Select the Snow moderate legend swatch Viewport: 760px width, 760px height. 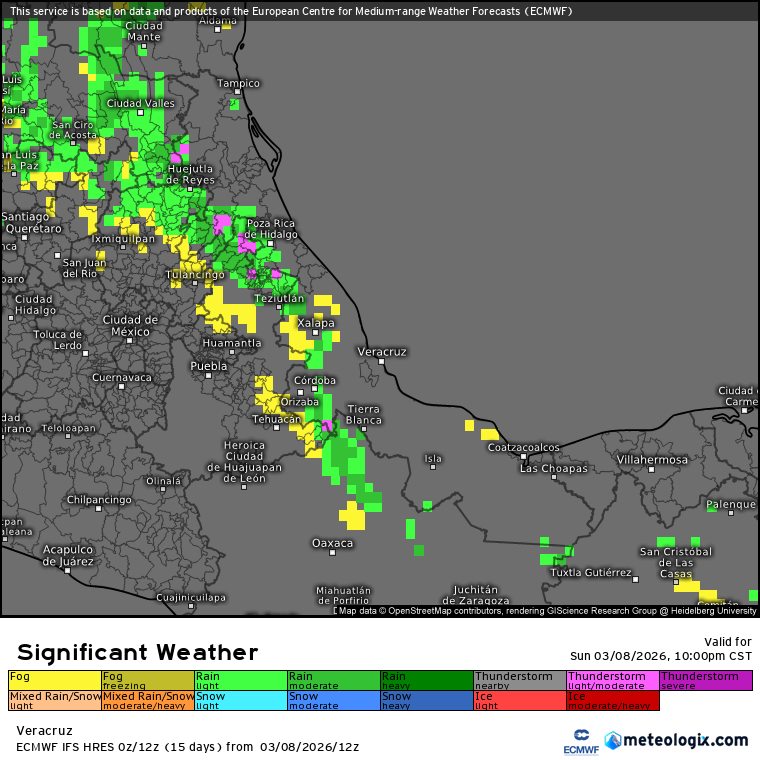coord(334,700)
